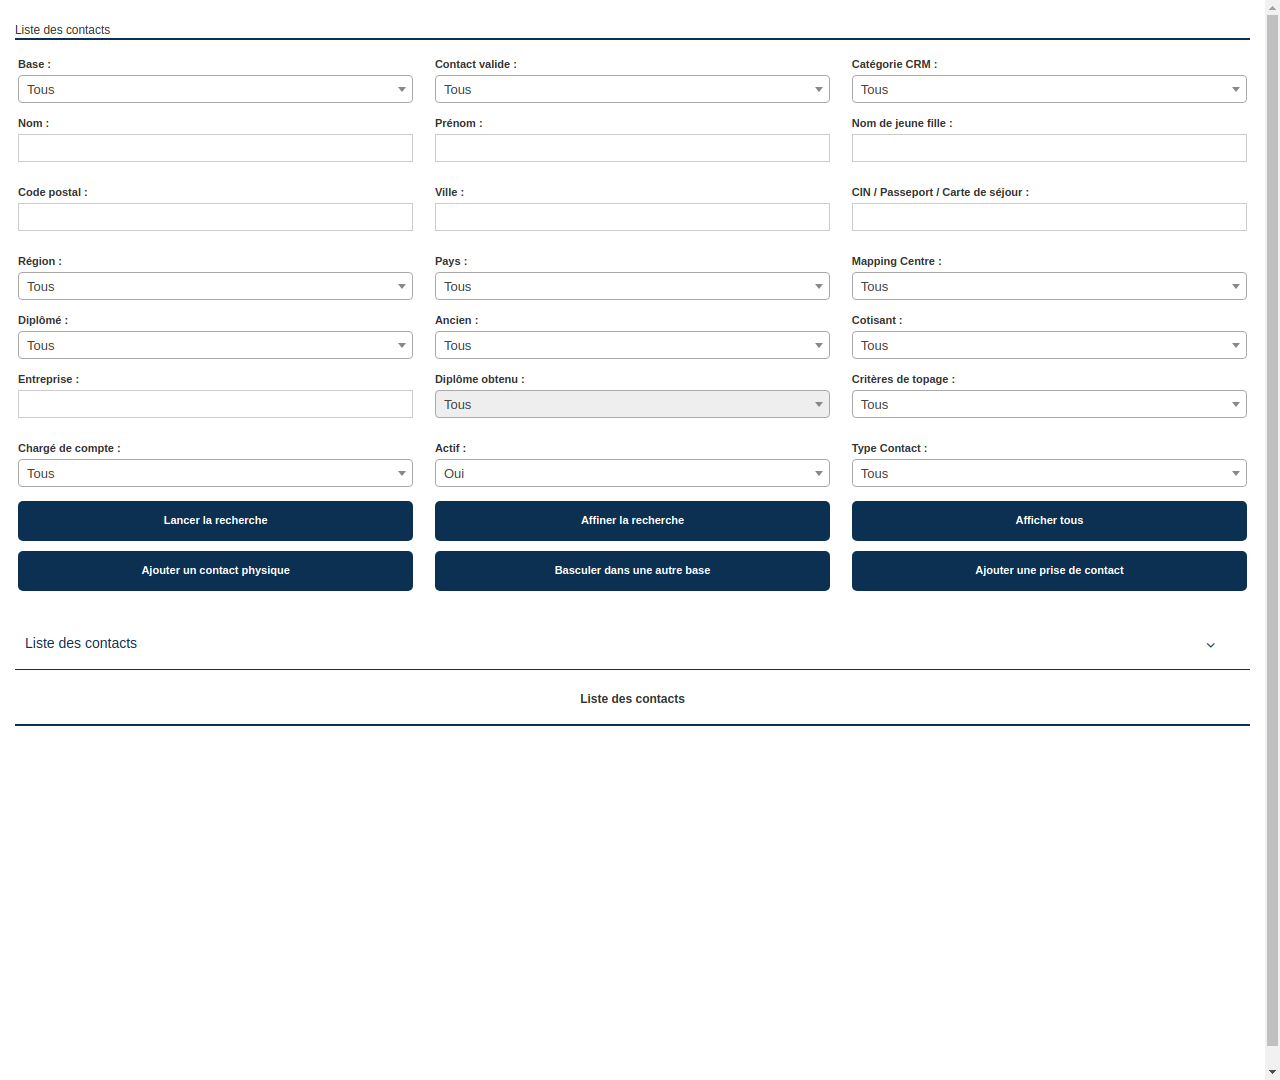
Task: Open the Diplômé dropdown
Action: 215,345
